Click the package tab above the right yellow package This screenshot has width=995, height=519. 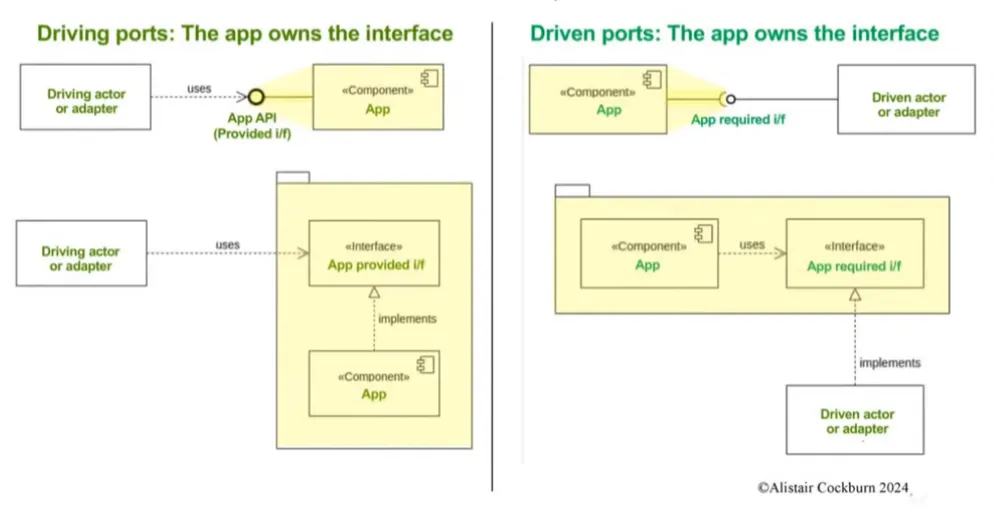[572, 190]
